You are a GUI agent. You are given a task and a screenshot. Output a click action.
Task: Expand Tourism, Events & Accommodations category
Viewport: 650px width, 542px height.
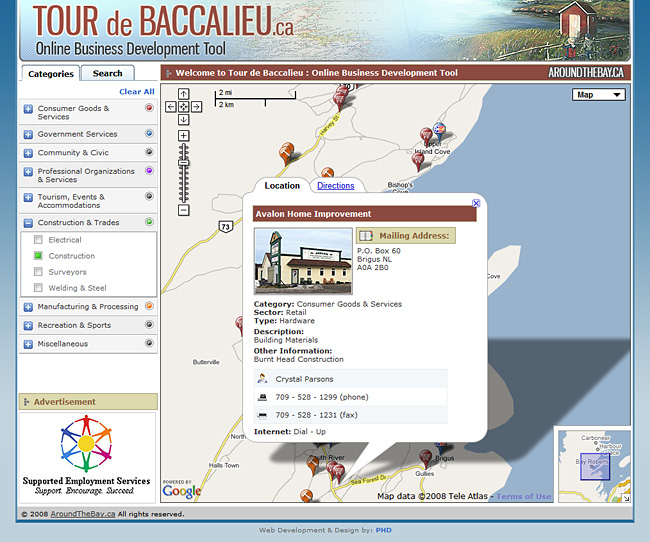28,197
